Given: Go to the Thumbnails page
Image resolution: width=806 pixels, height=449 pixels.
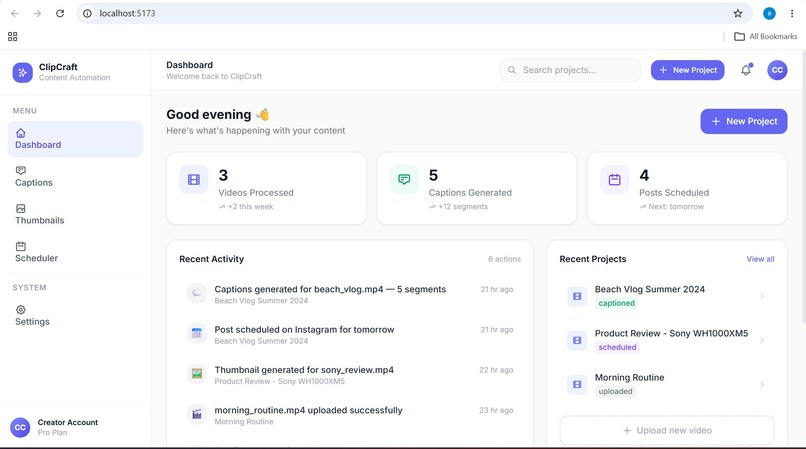Looking at the screenshot, I should [x=75, y=214].
